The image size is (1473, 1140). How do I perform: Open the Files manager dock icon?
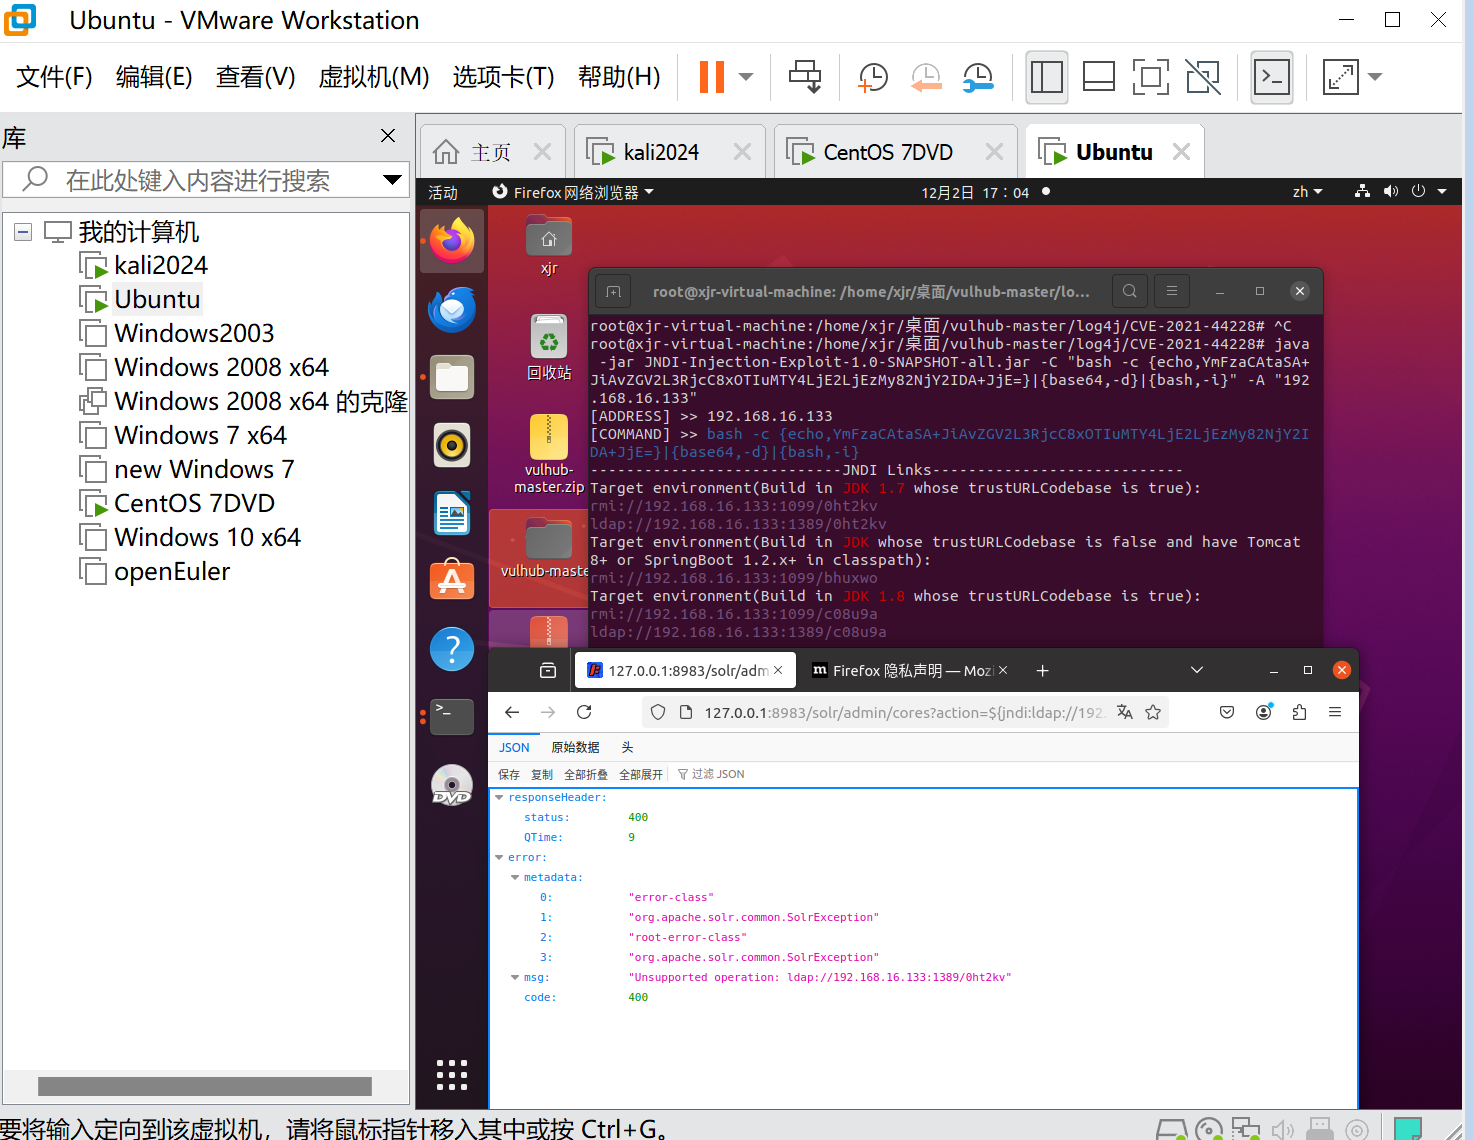point(452,377)
